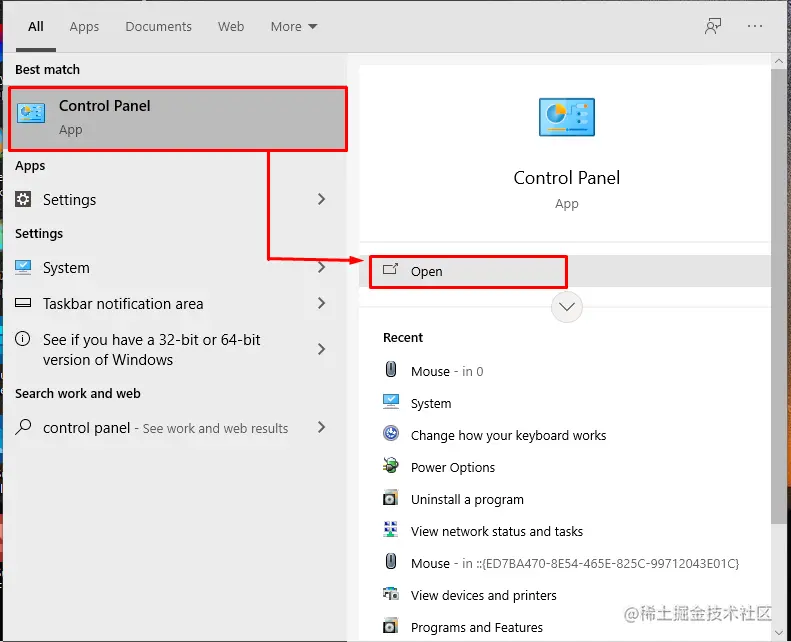Click the Mouse icon for the ED7BA470 entry
Image resolution: width=791 pixels, height=642 pixels.
click(x=390, y=561)
